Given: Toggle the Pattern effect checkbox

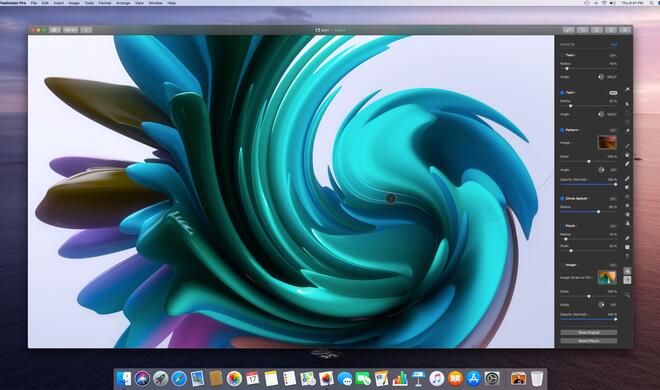Looking at the screenshot, I should [x=562, y=130].
